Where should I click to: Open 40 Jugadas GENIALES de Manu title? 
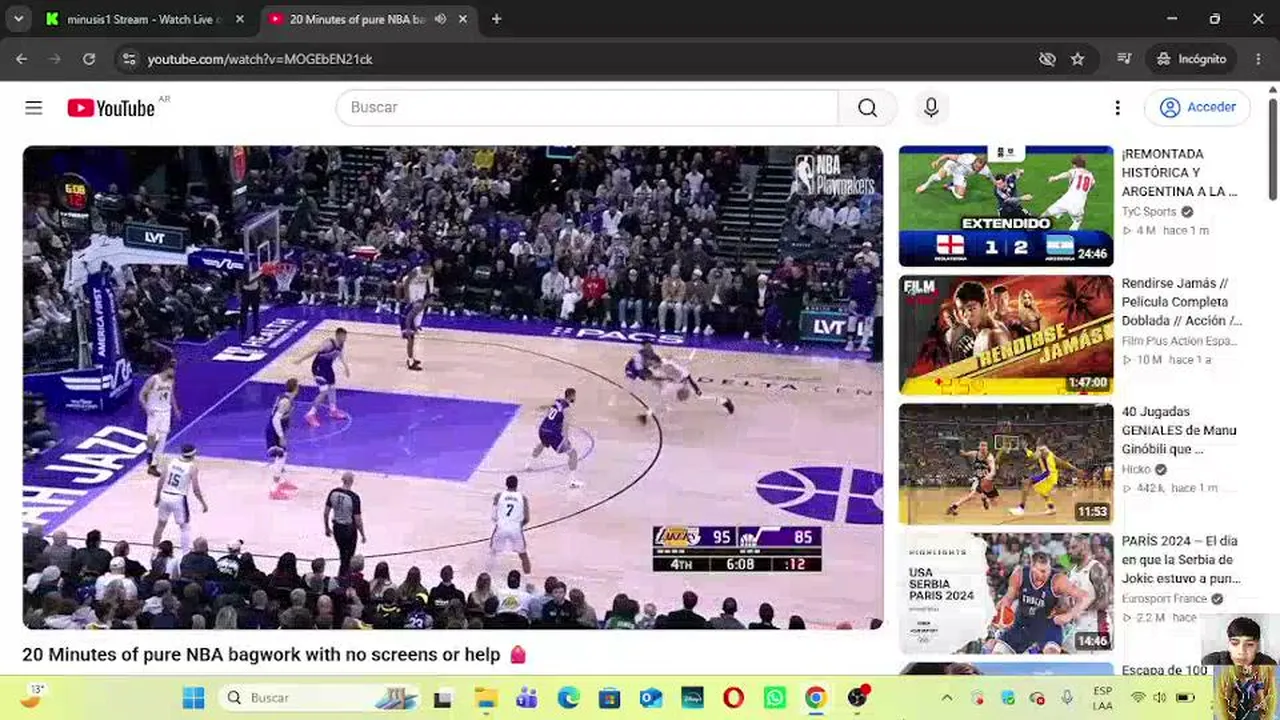pyautogui.click(x=1179, y=431)
